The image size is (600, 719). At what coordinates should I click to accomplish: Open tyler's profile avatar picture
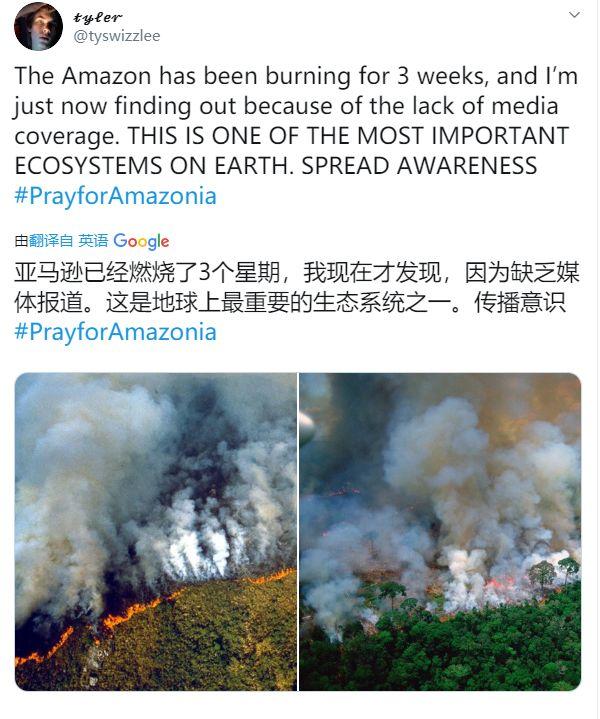pos(39,26)
